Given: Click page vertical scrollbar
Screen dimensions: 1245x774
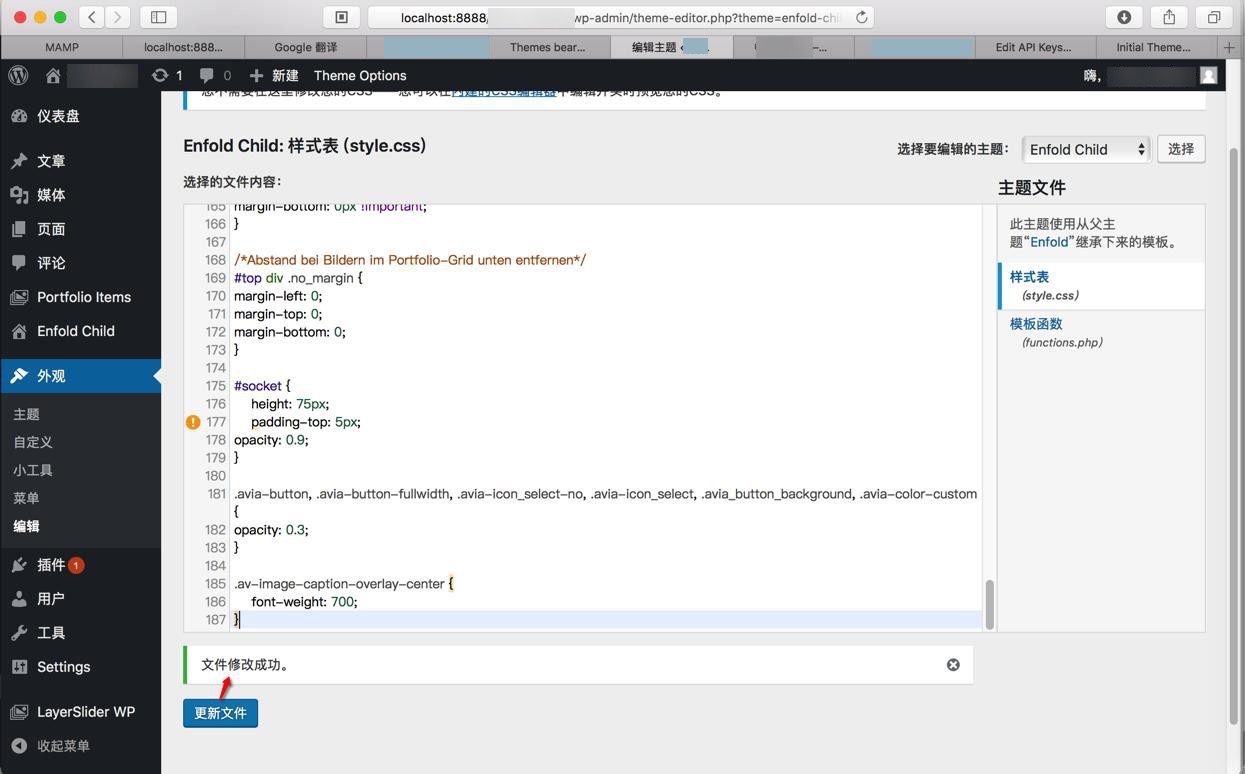Looking at the screenshot, I should click(x=1234, y=435).
